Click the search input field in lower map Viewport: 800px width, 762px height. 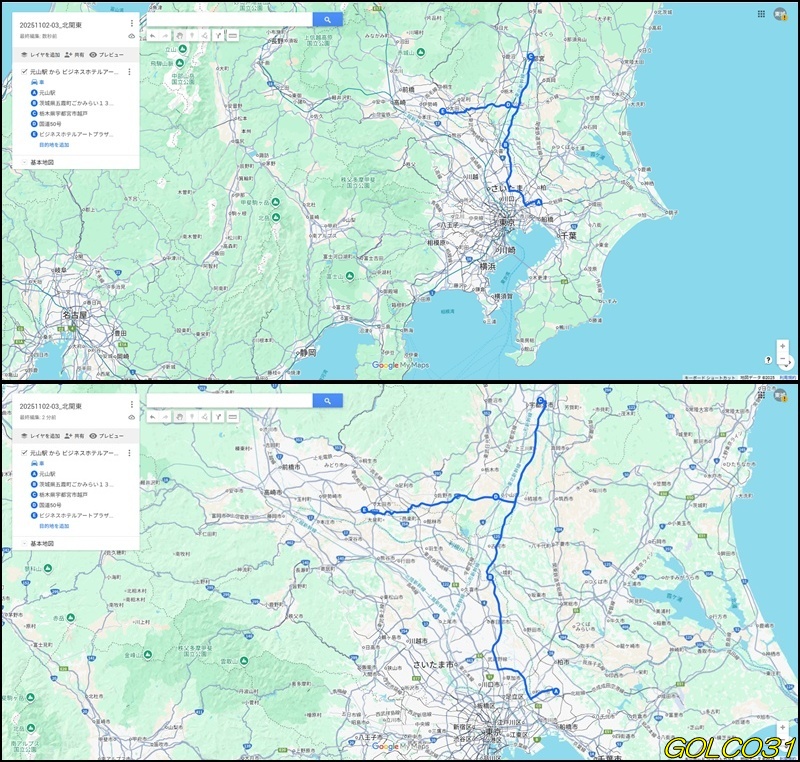(x=229, y=400)
